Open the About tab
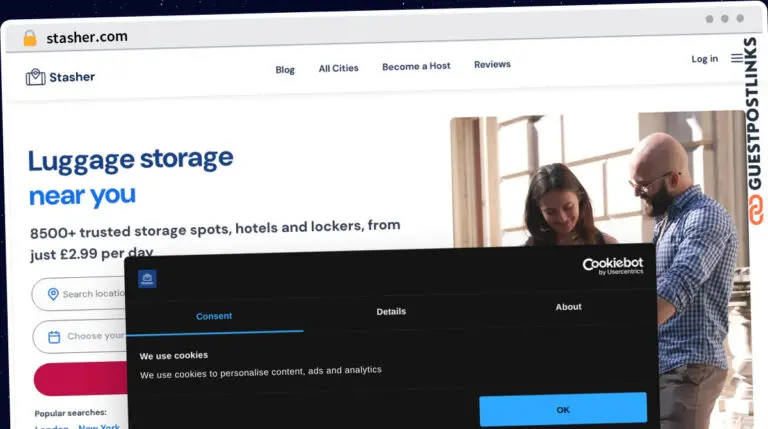Image resolution: width=768 pixels, height=429 pixels. pyautogui.click(x=568, y=307)
